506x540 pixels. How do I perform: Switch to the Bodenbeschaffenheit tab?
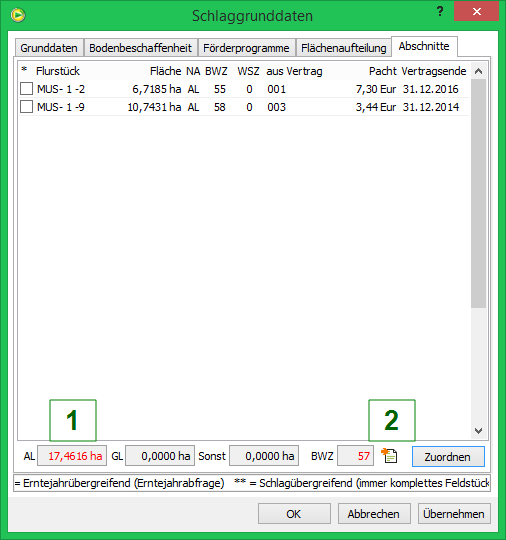tap(141, 48)
